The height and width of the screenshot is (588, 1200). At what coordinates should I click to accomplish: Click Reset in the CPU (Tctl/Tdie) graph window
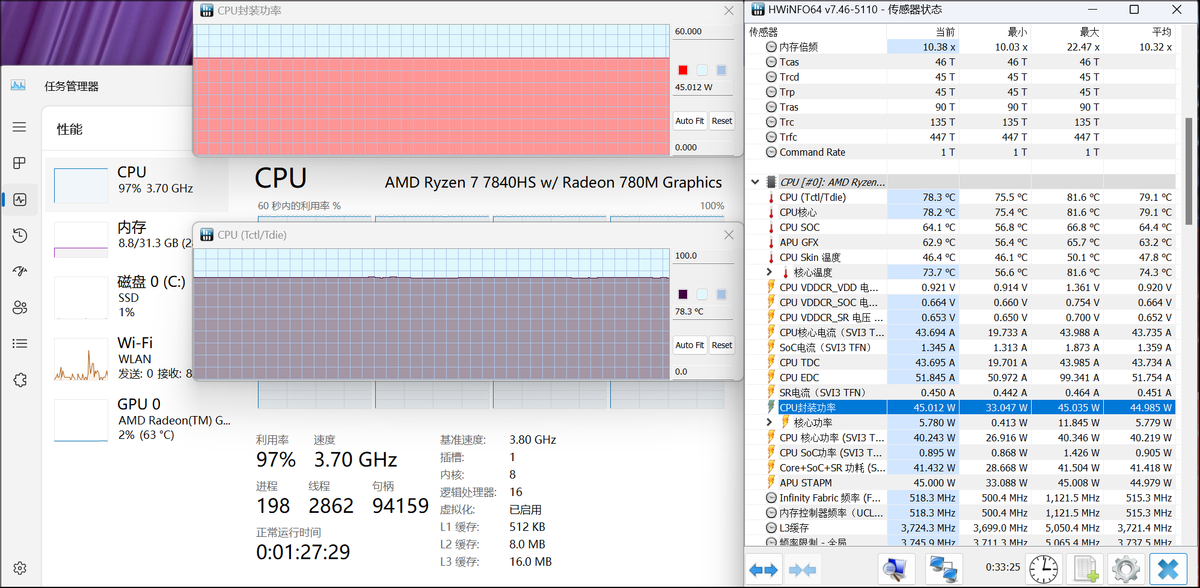click(721, 345)
